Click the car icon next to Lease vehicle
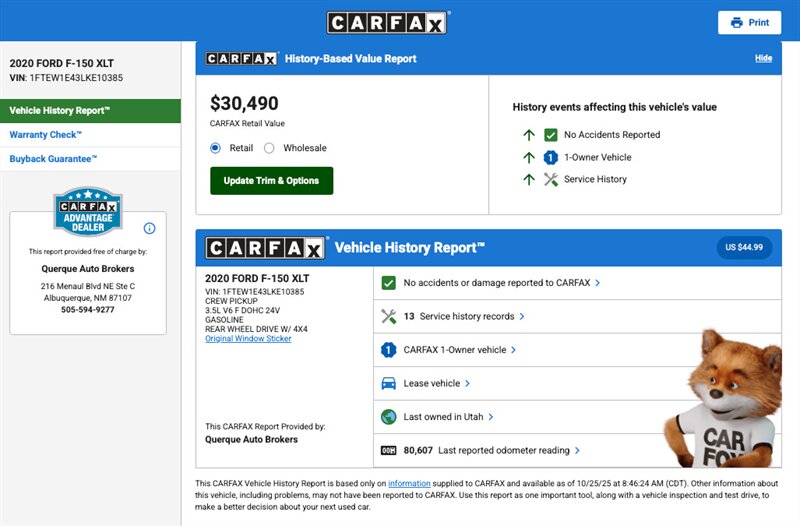 (389, 383)
